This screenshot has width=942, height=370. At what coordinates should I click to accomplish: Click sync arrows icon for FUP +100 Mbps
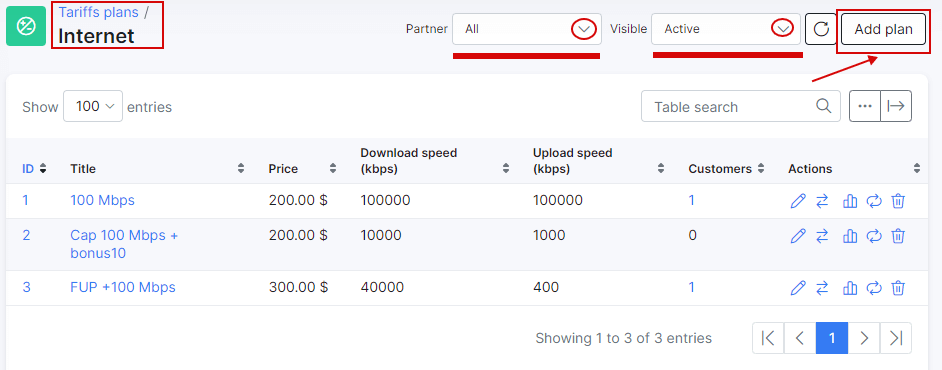pyautogui.click(x=874, y=288)
